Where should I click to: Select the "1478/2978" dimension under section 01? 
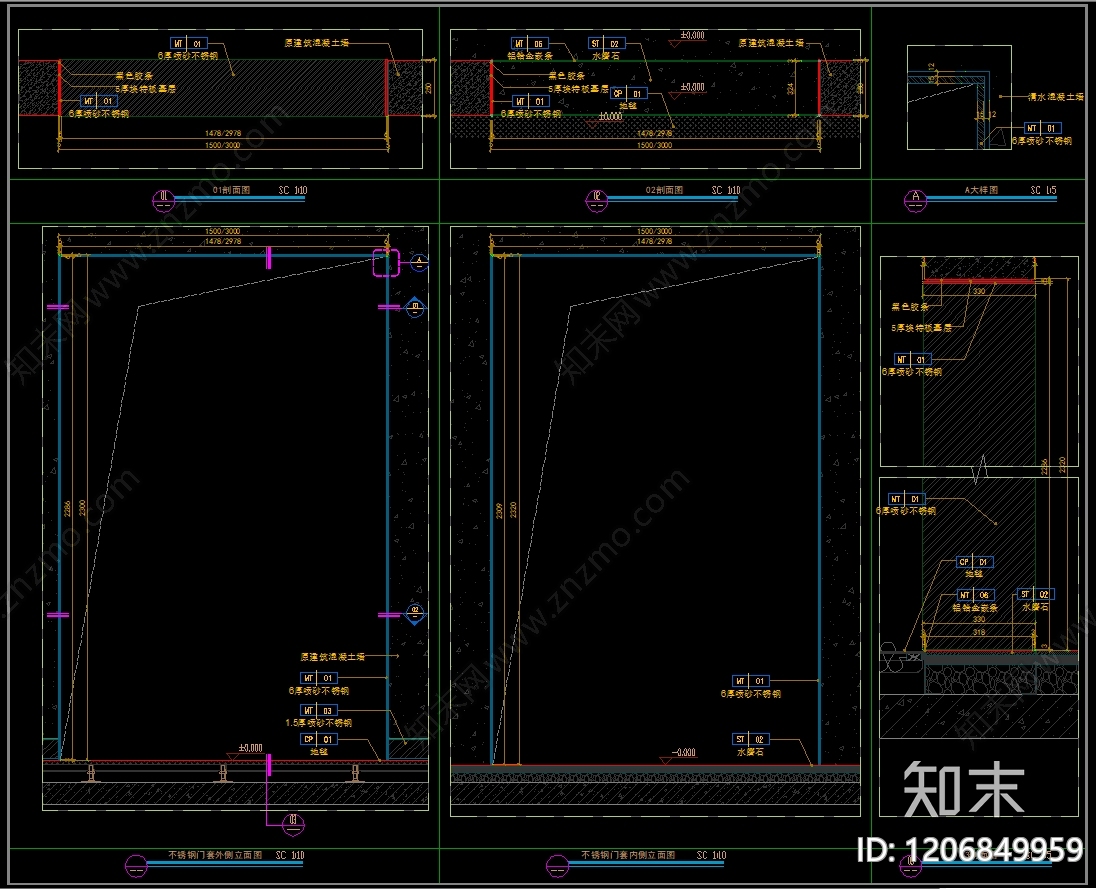[222, 133]
